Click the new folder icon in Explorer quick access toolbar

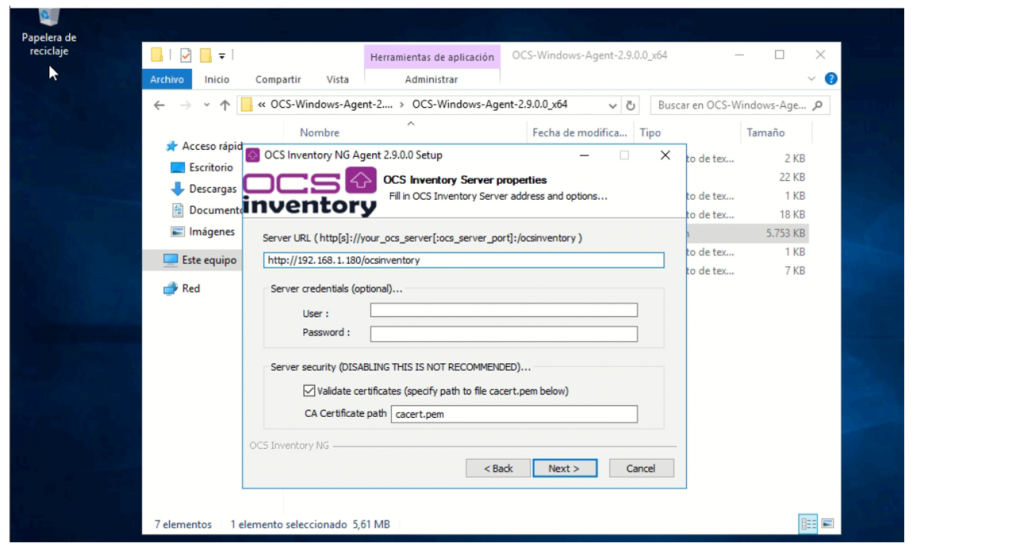[x=206, y=55]
